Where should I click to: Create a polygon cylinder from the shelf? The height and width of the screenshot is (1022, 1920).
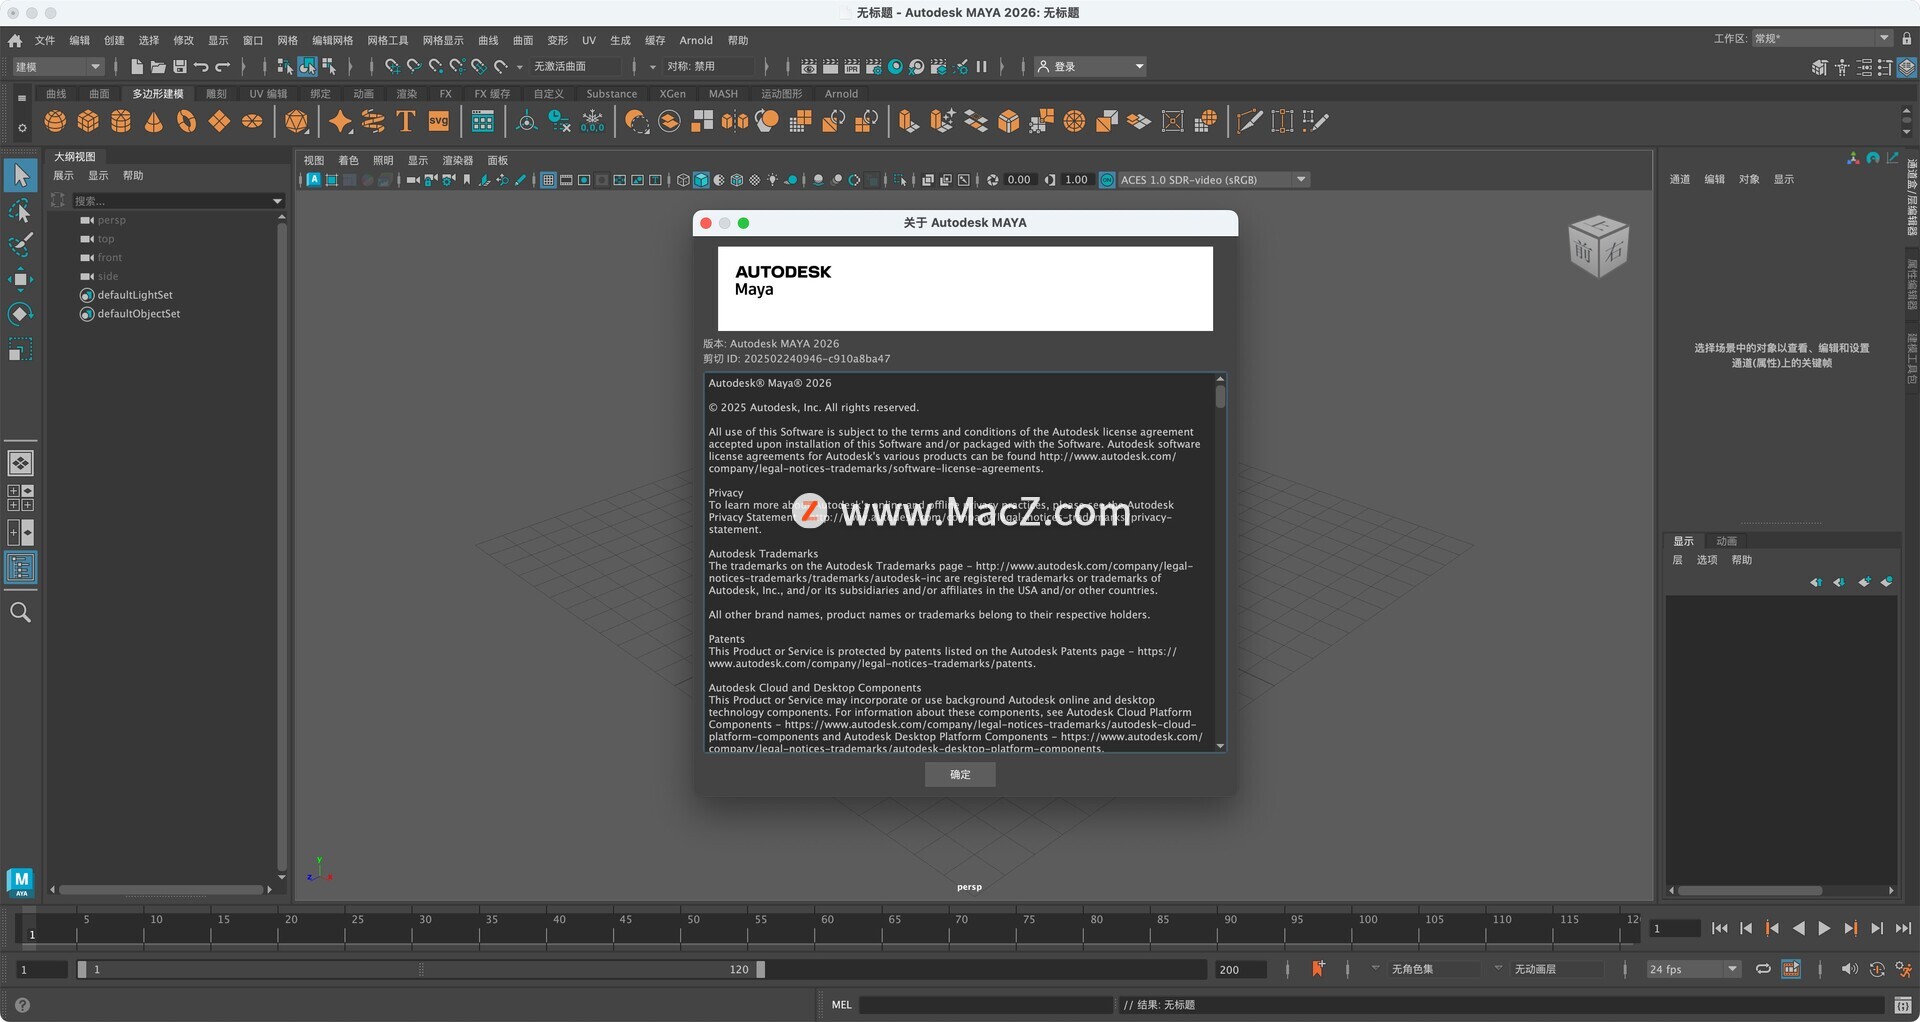coord(121,121)
